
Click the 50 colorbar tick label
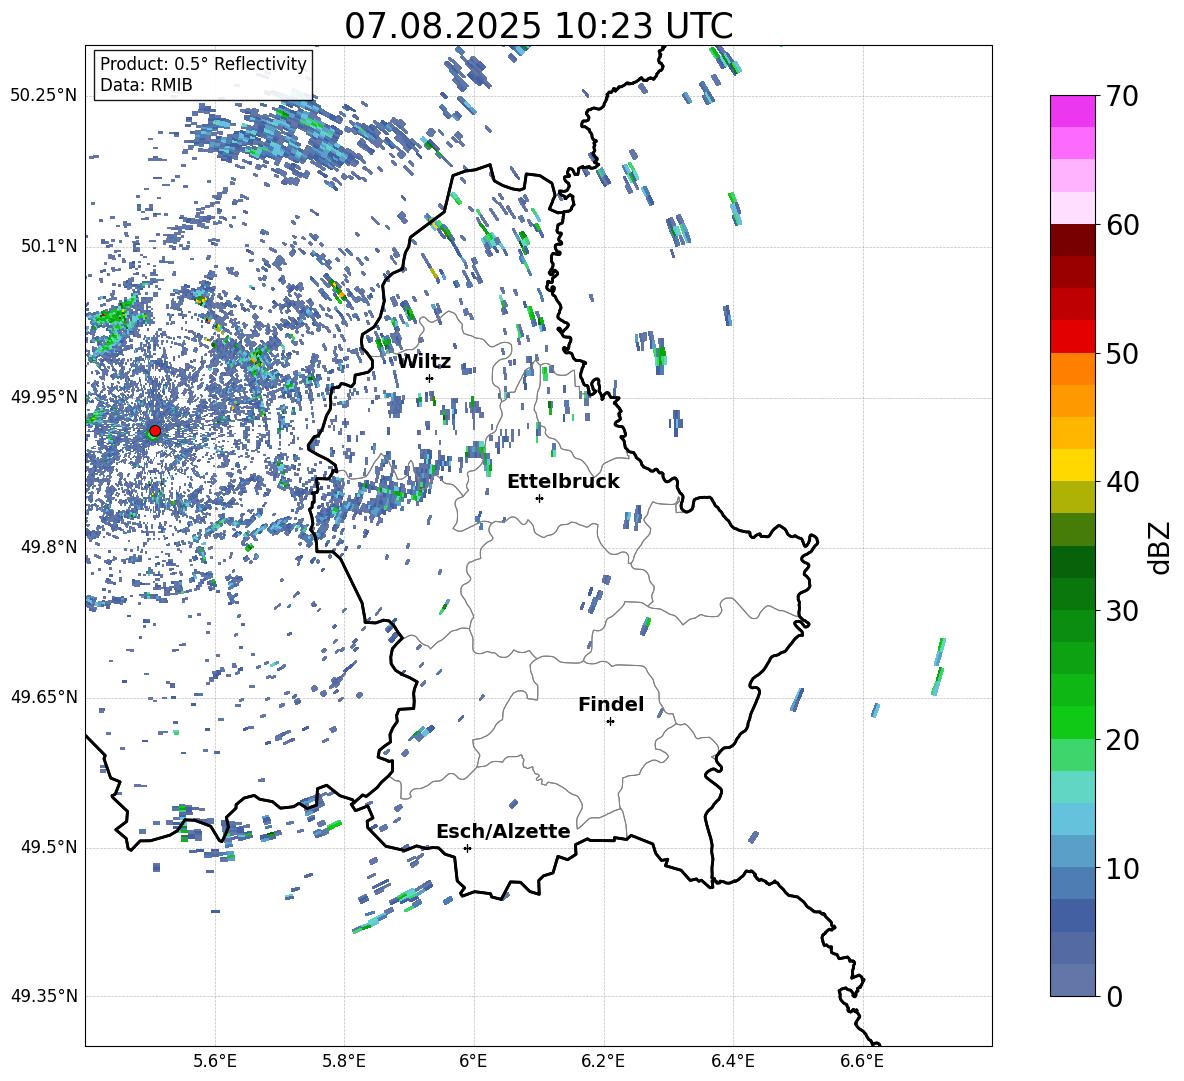point(1123,353)
